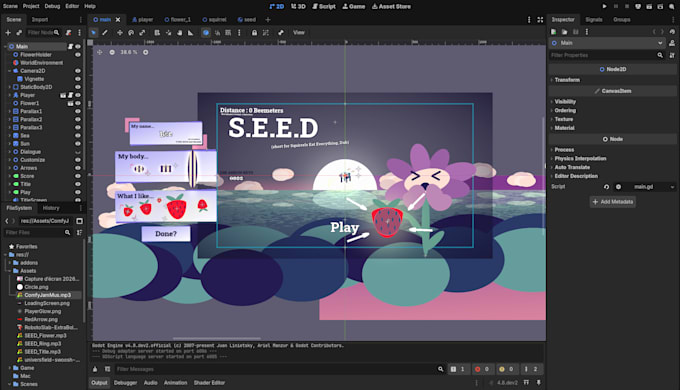Add new scene tab plus icon
680x390 pixels.
click(268, 20)
